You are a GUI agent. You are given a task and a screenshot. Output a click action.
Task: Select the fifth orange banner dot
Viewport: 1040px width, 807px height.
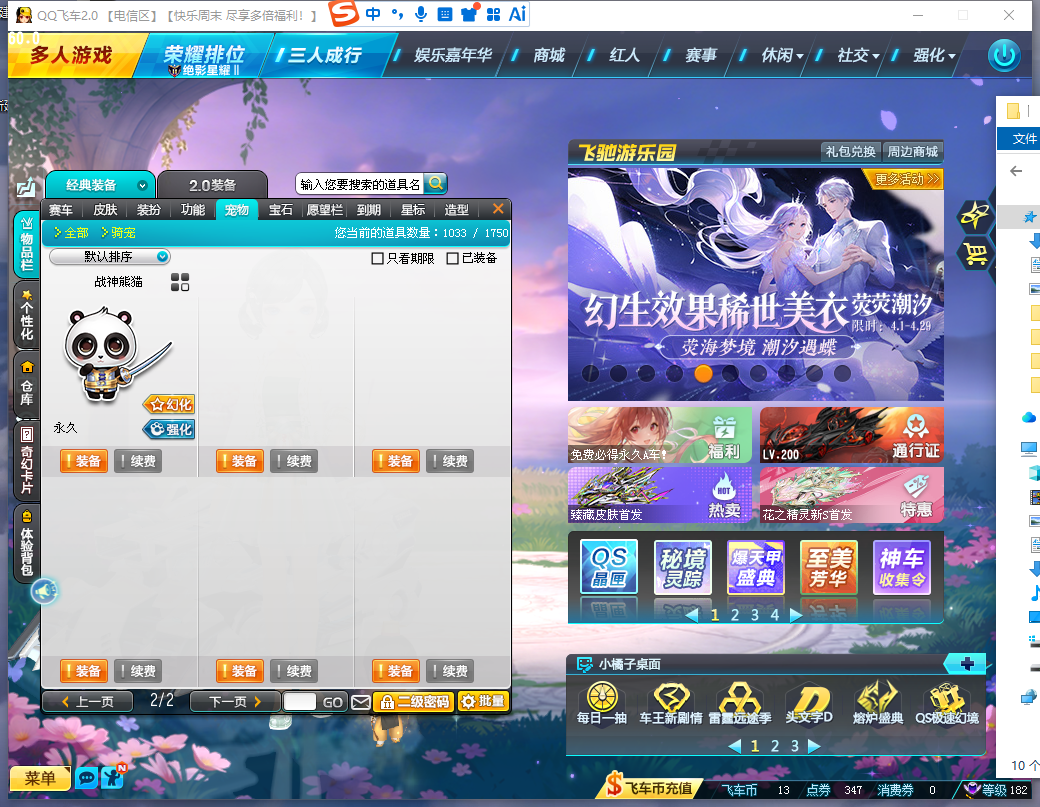(x=703, y=373)
